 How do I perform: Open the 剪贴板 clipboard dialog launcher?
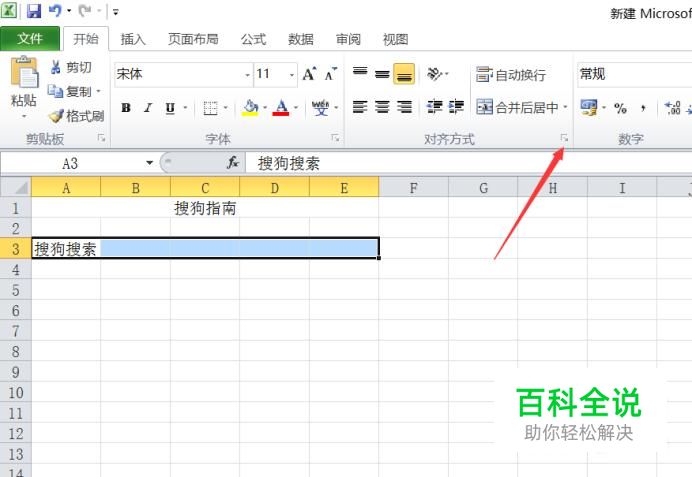(102, 139)
